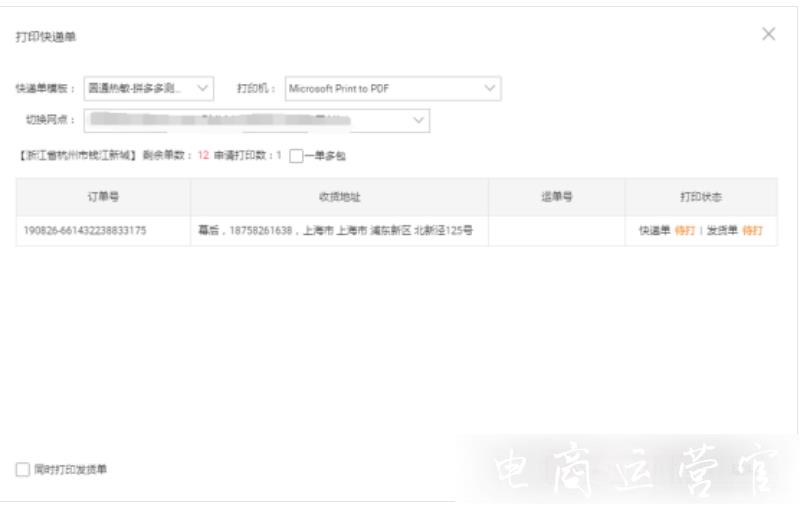Click the 运单号 column header
The width and height of the screenshot is (802, 507).
coord(556,197)
